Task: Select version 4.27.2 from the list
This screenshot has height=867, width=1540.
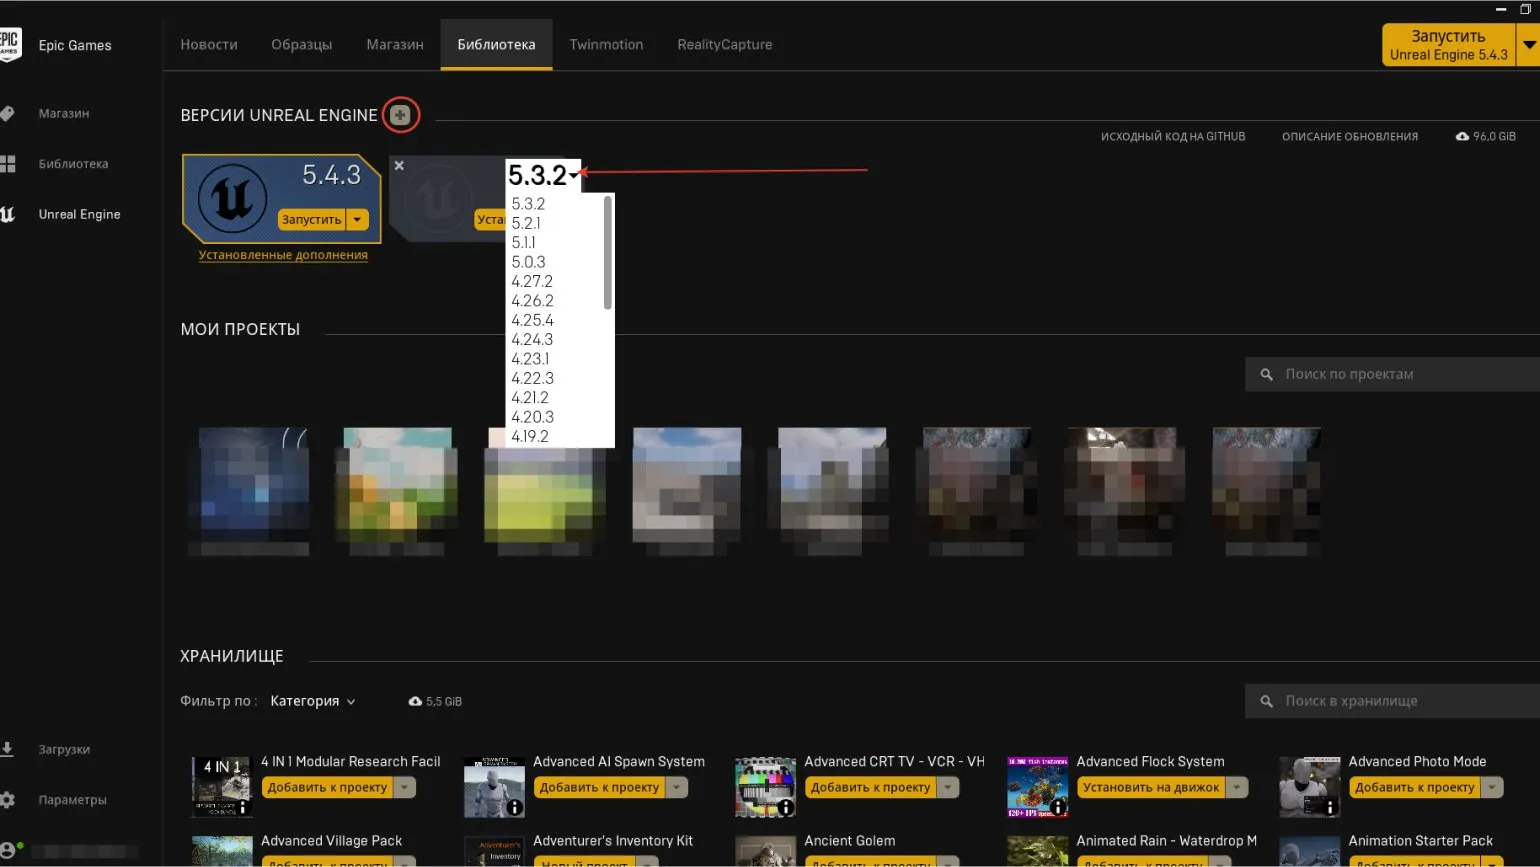Action: [x=532, y=281]
